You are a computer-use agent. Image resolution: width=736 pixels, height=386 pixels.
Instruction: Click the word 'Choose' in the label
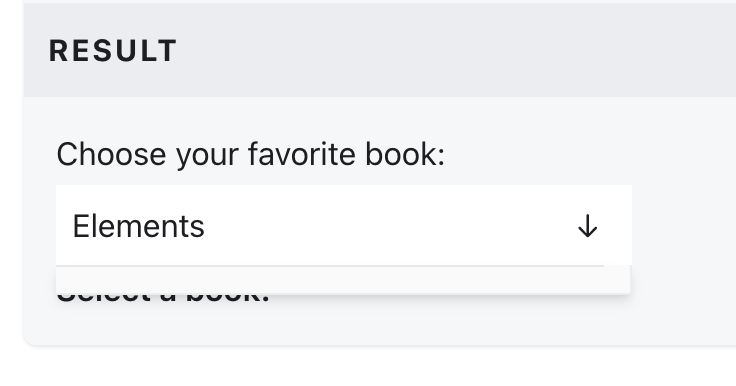[111, 154]
